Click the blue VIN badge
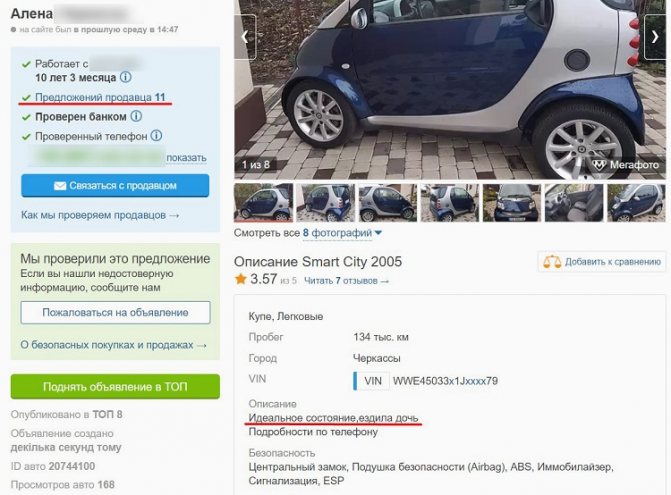 pyautogui.click(x=372, y=381)
